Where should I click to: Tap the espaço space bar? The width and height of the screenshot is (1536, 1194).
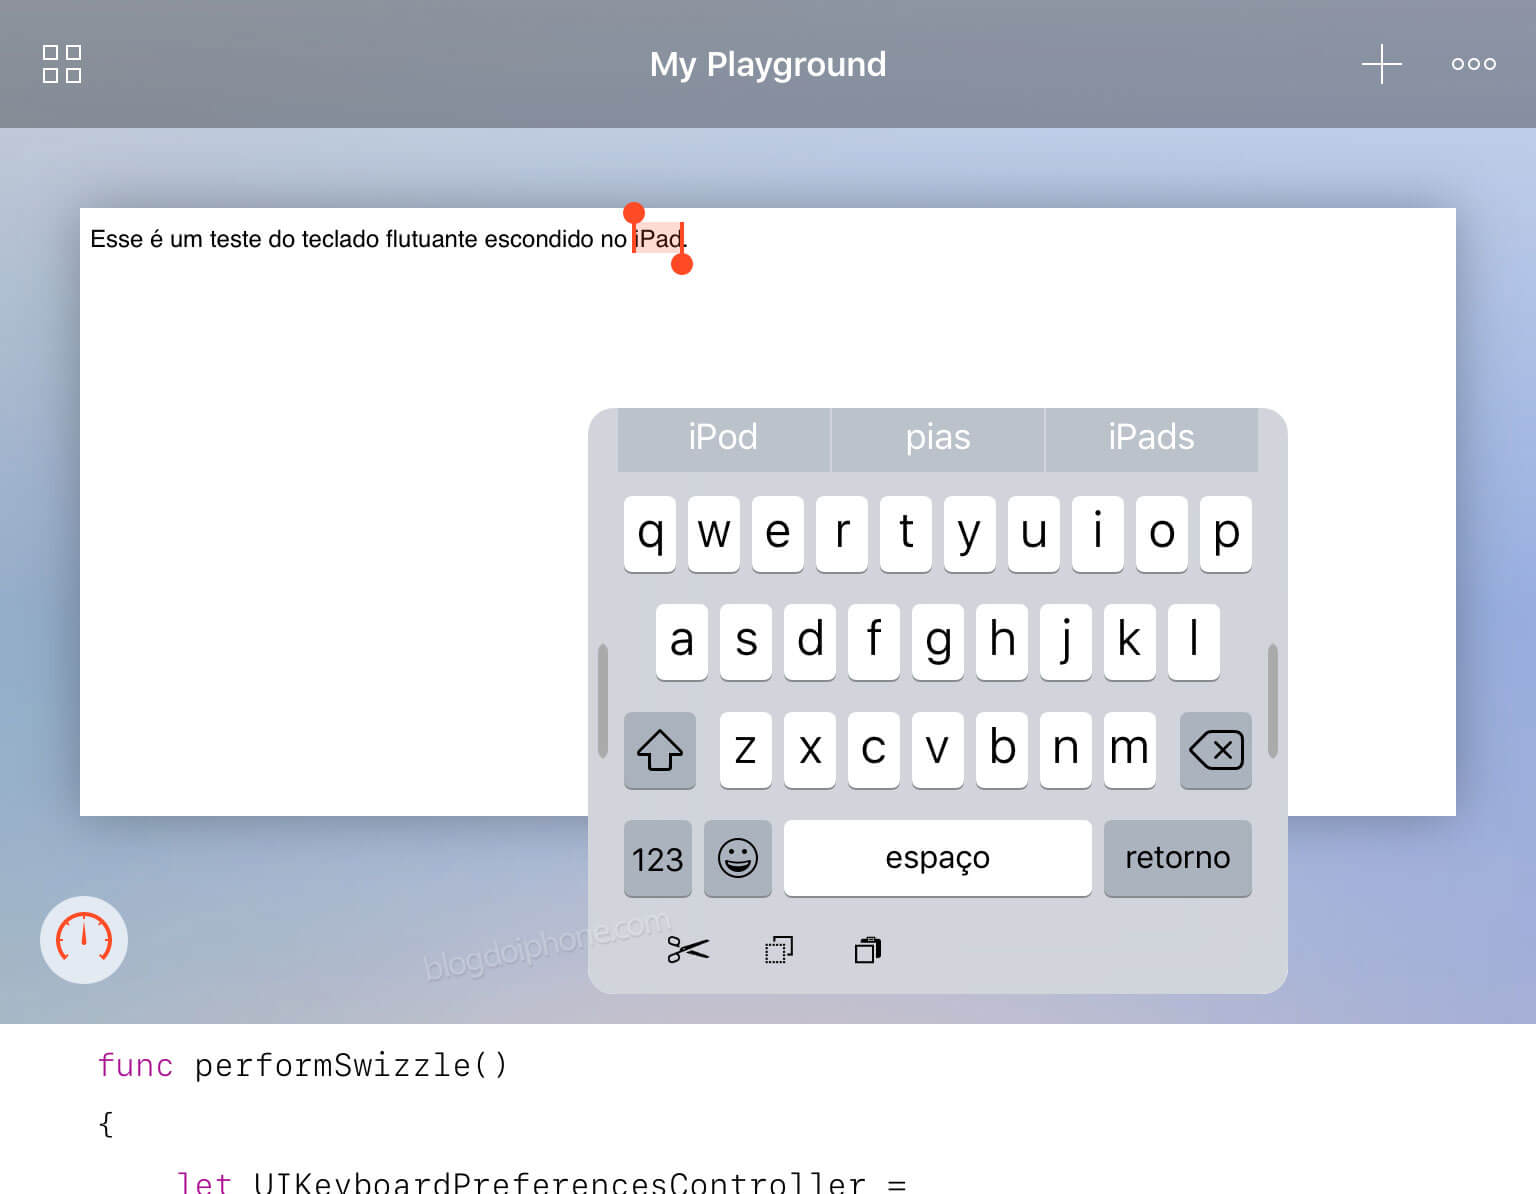(x=938, y=858)
